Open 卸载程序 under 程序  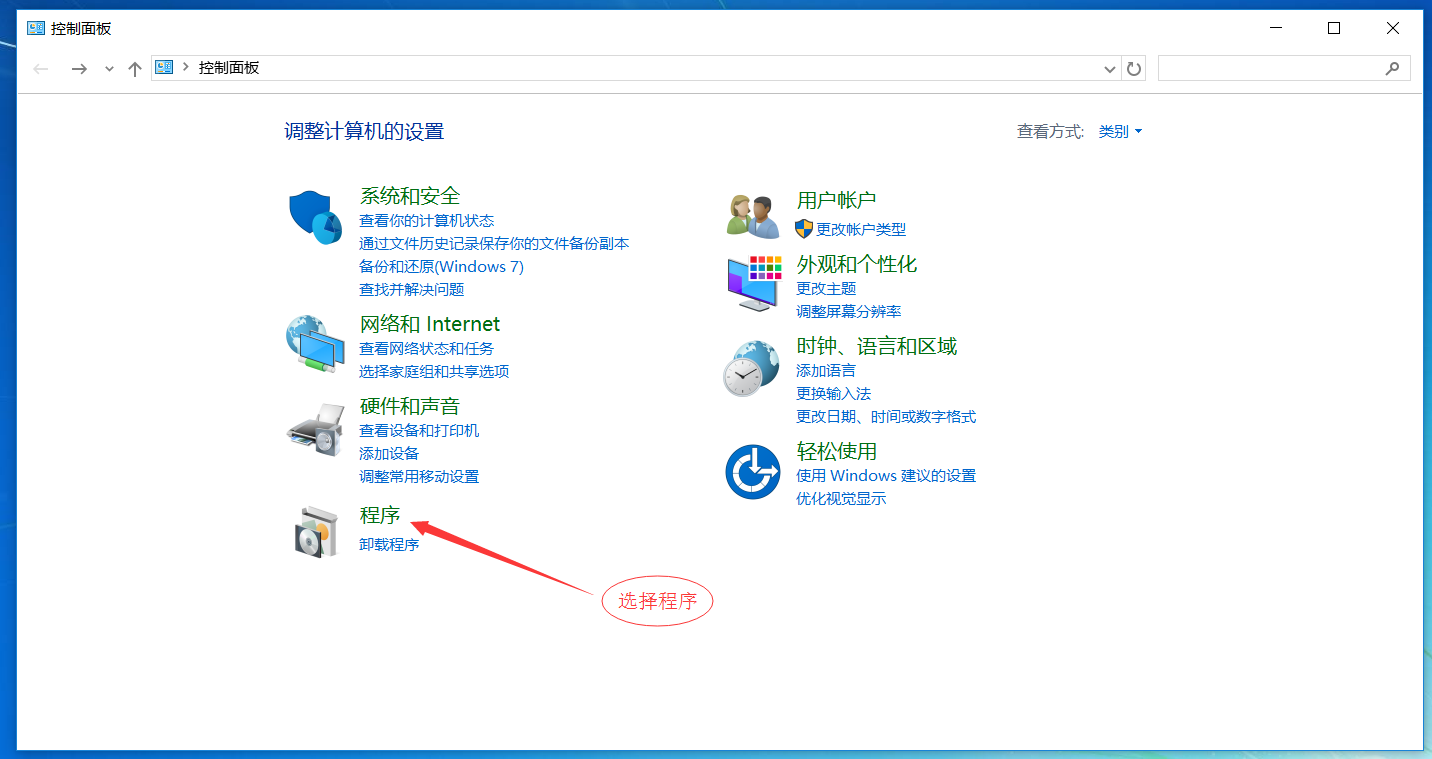tap(389, 544)
